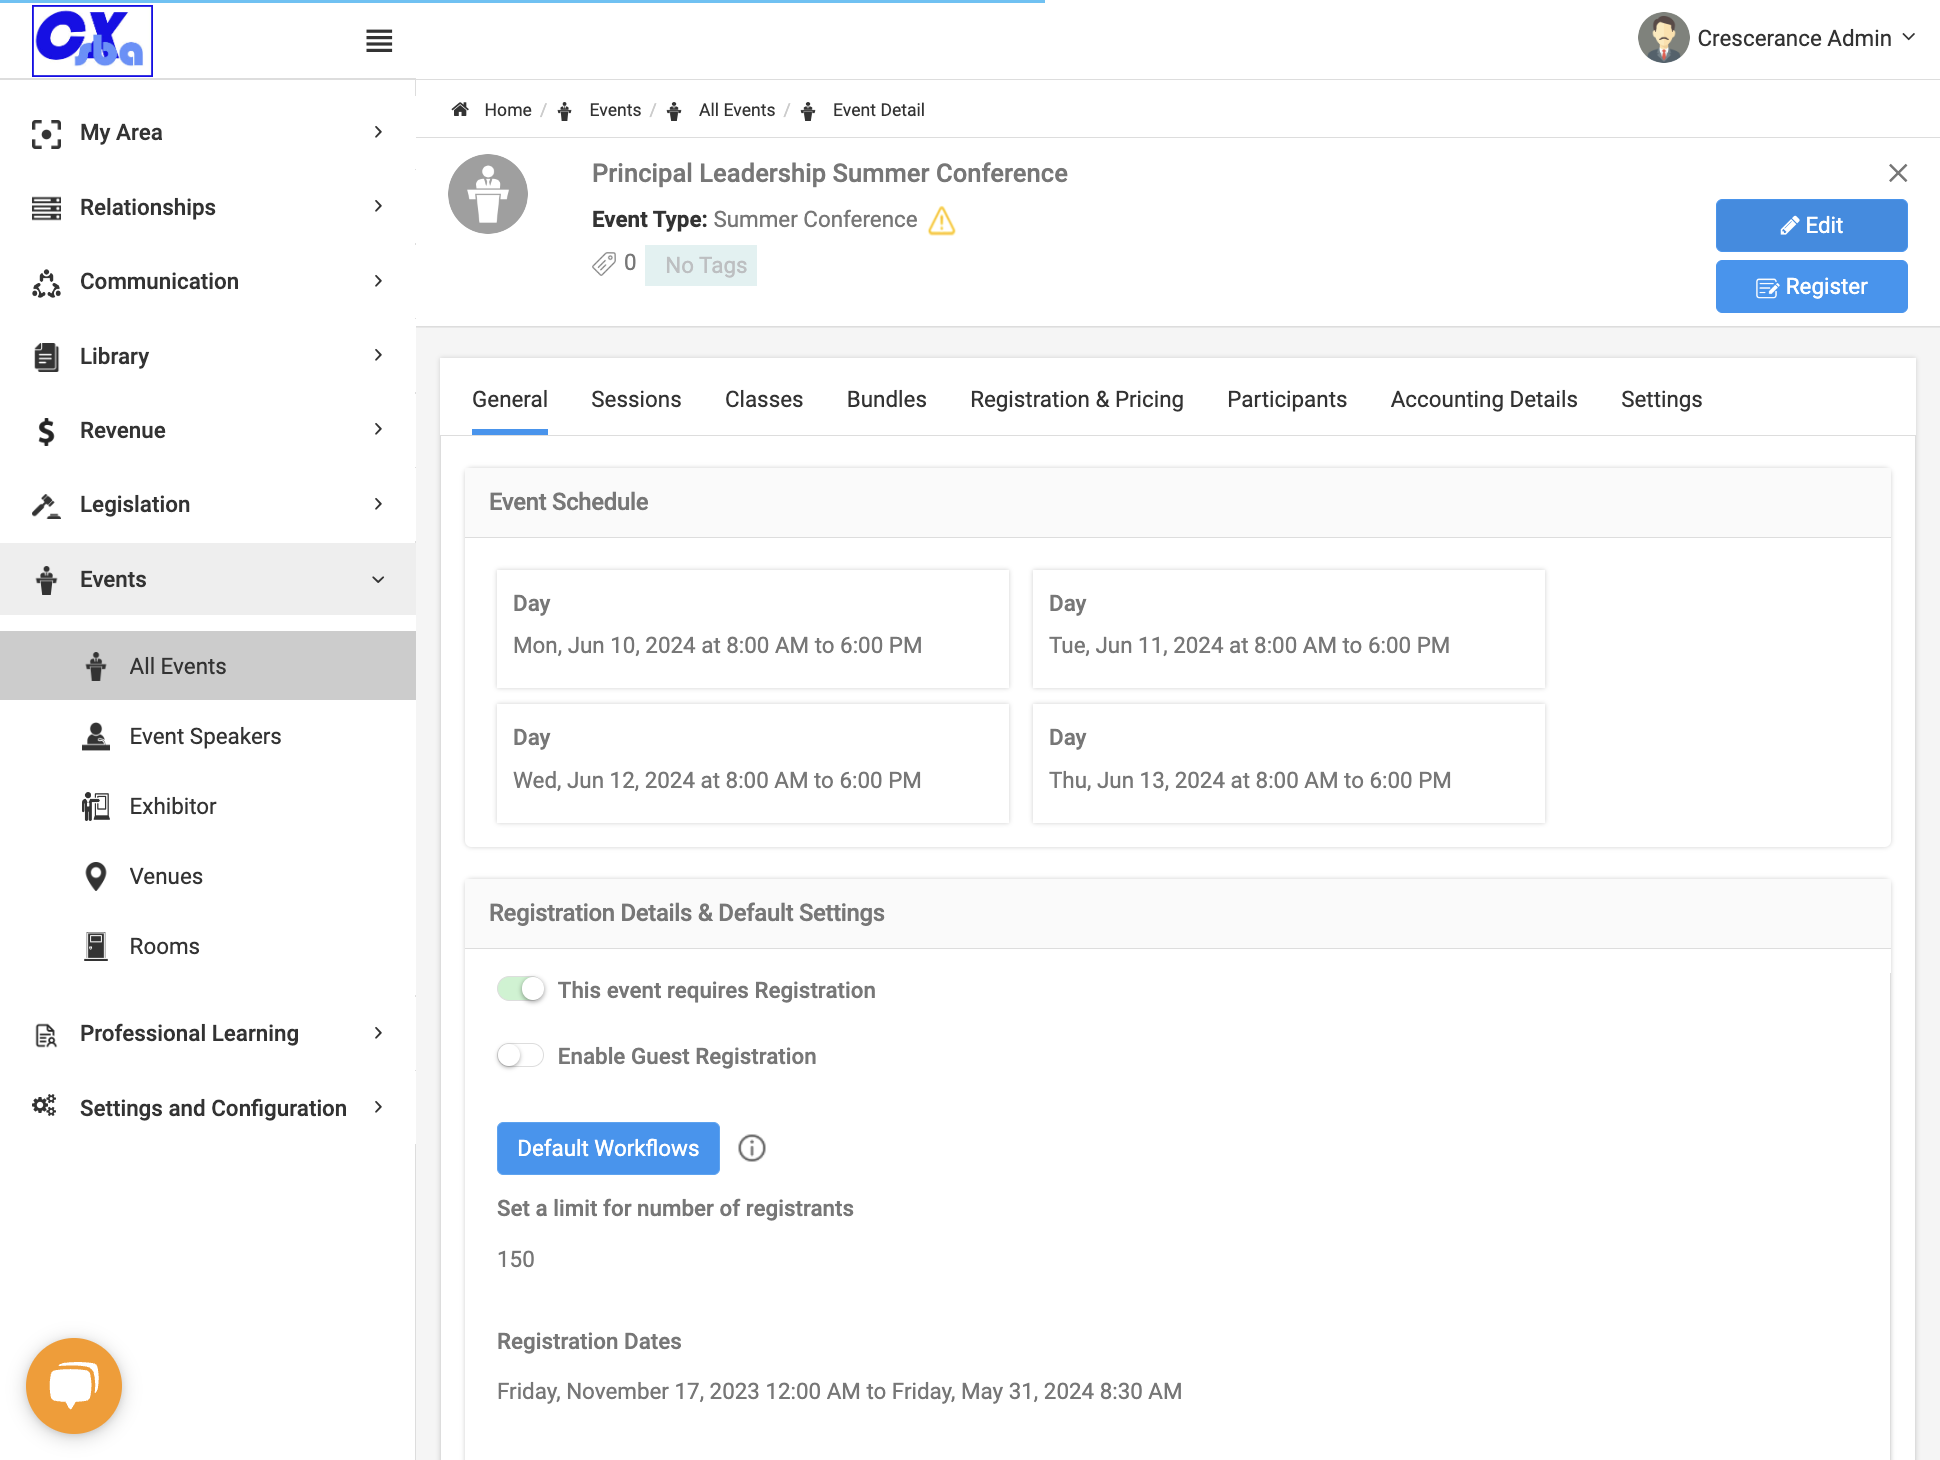Switch to the Participants tab
The height and width of the screenshot is (1460, 1940).
tap(1287, 400)
